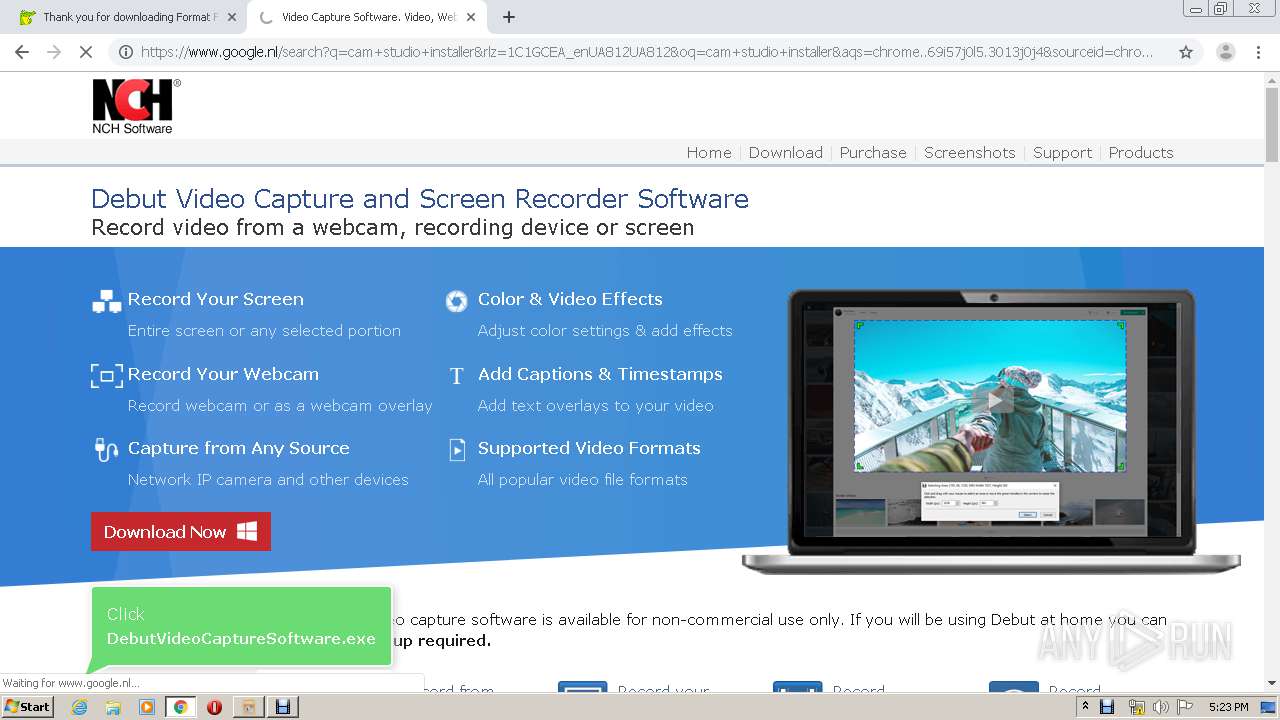Open Internet Explorer from the taskbar
Screen dimensions: 1280x720
click(79, 707)
